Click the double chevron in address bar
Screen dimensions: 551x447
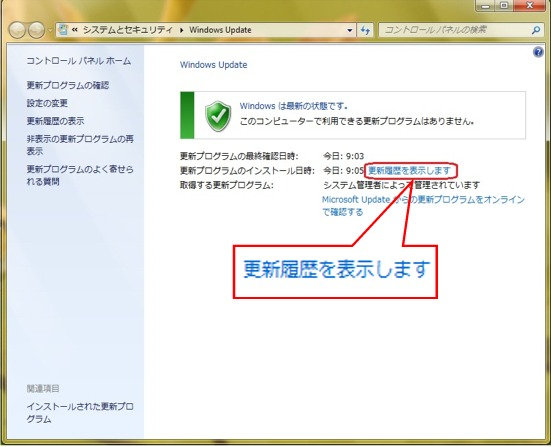tap(74, 30)
